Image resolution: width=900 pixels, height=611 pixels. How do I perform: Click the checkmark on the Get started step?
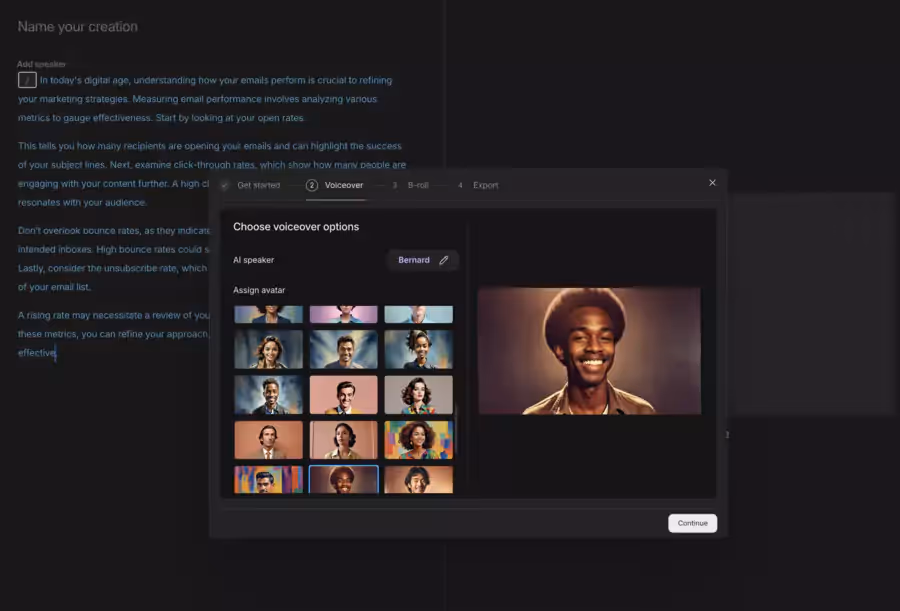(x=225, y=185)
